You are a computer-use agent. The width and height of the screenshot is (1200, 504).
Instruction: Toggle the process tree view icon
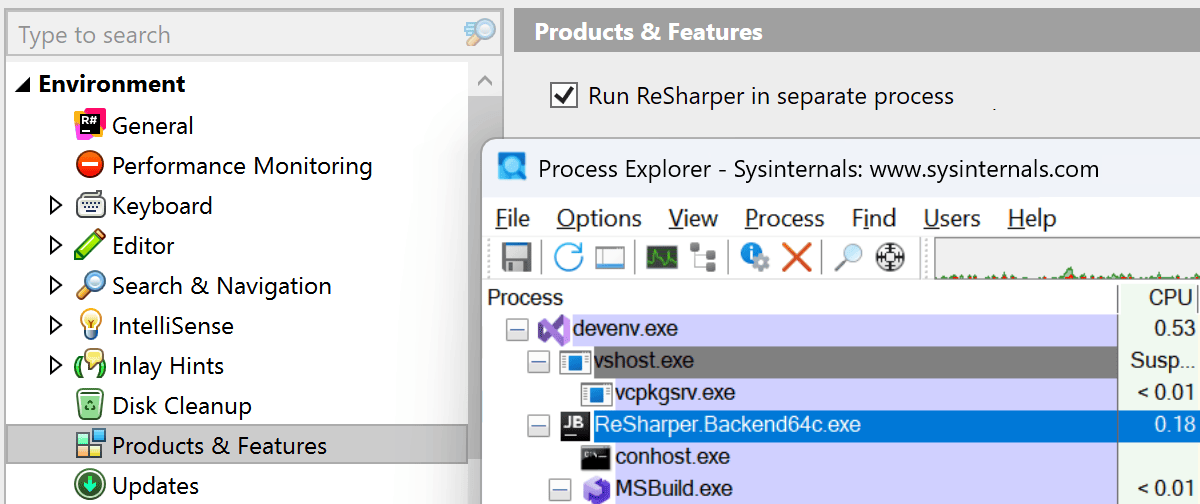tap(704, 257)
